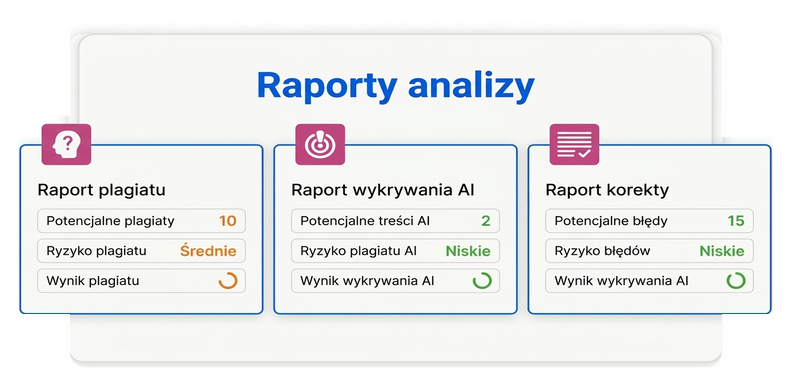This screenshot has width=791, height=386.
Task: Click the orange Średnie risk value
Action: coord(208,250)
